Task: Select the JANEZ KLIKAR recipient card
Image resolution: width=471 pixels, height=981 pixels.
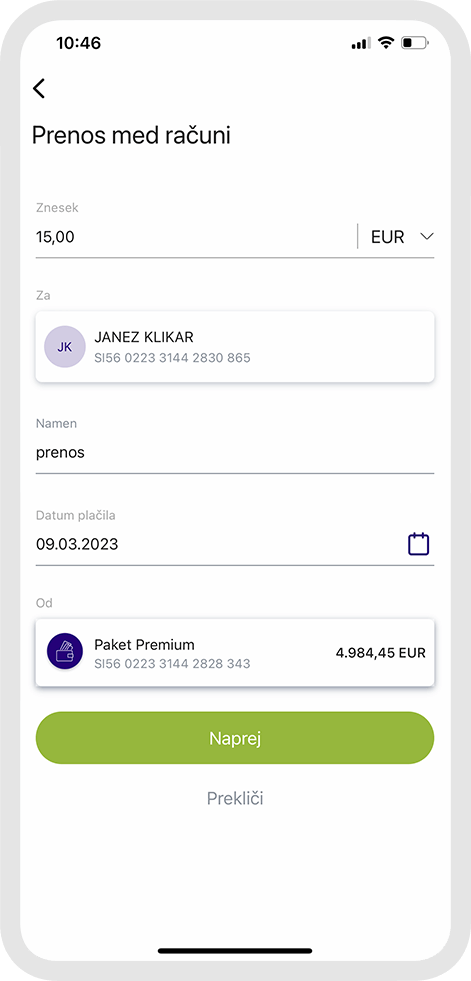Action: (x=235, y=347)
